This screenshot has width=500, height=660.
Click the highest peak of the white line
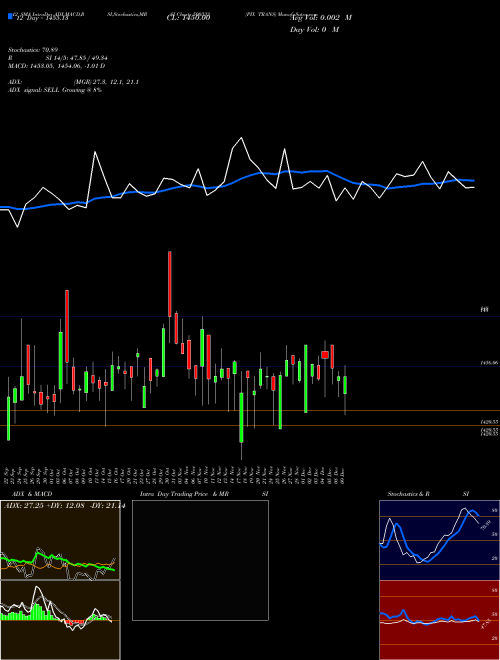point(241,138)
